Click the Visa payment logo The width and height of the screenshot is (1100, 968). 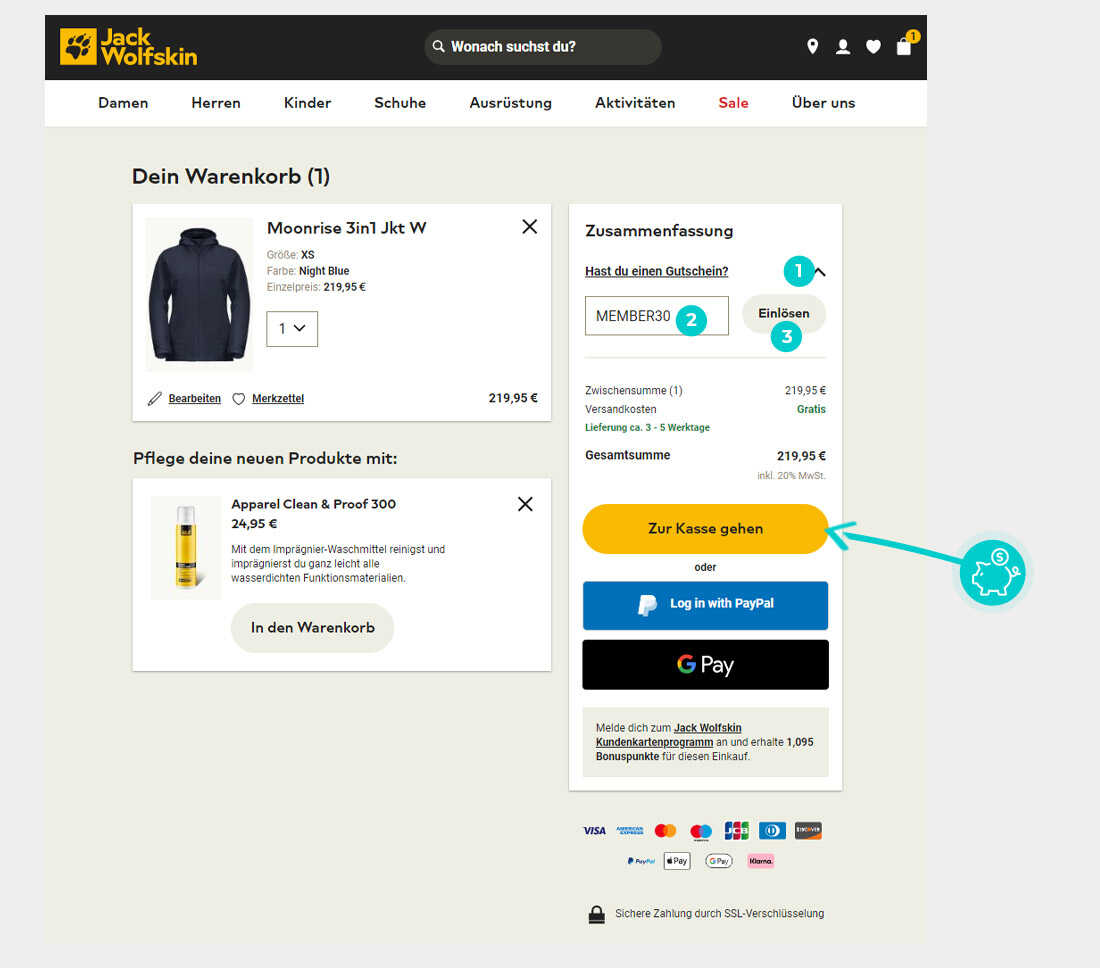(x=594, y=831)
